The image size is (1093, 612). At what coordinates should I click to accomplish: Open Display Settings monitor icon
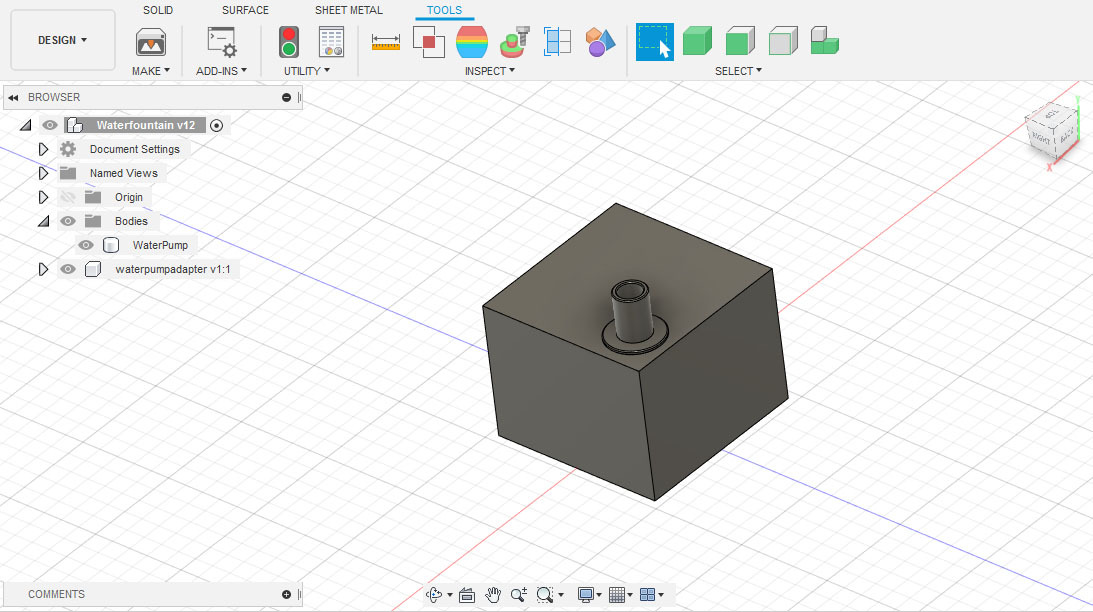coord(586,595)
